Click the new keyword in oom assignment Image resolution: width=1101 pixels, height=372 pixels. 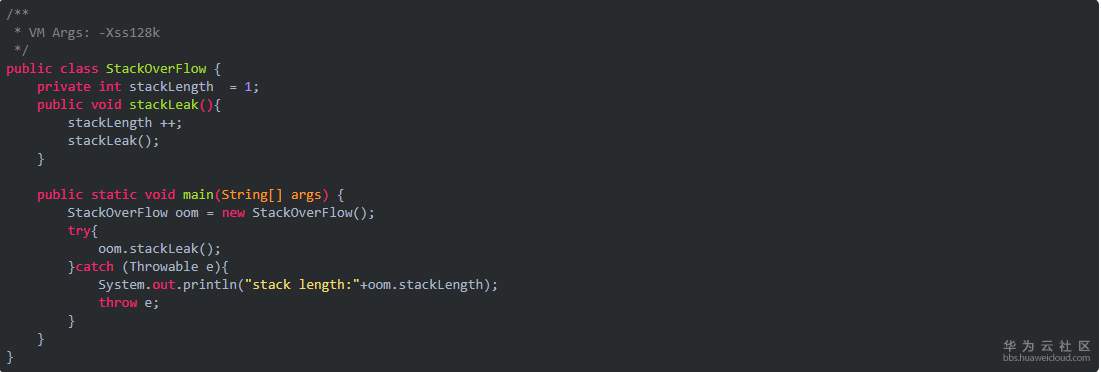[x=233, y=213]
